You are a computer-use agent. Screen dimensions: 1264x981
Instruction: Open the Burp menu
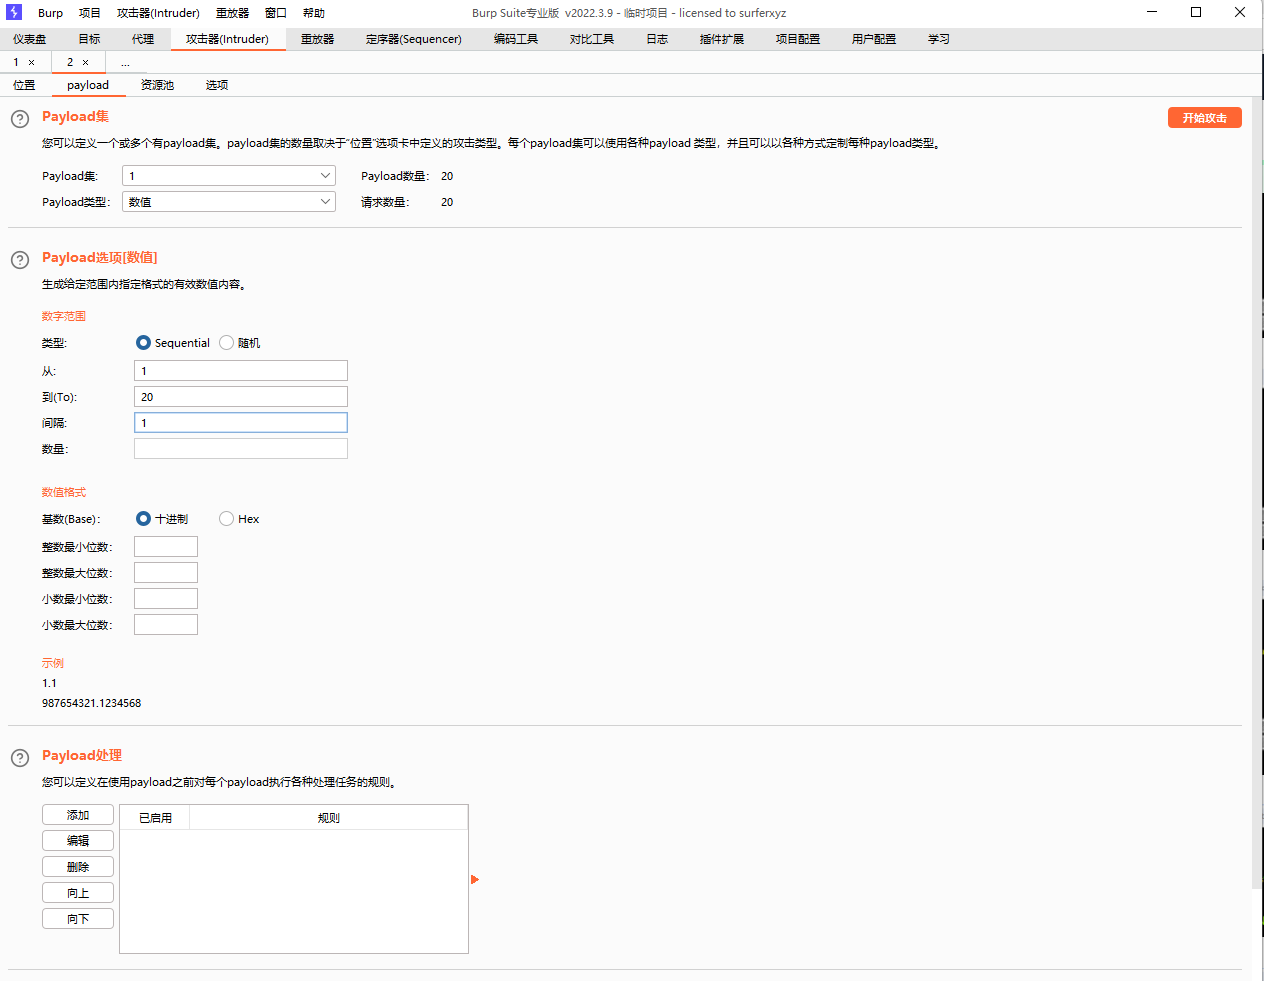[50, 13]
